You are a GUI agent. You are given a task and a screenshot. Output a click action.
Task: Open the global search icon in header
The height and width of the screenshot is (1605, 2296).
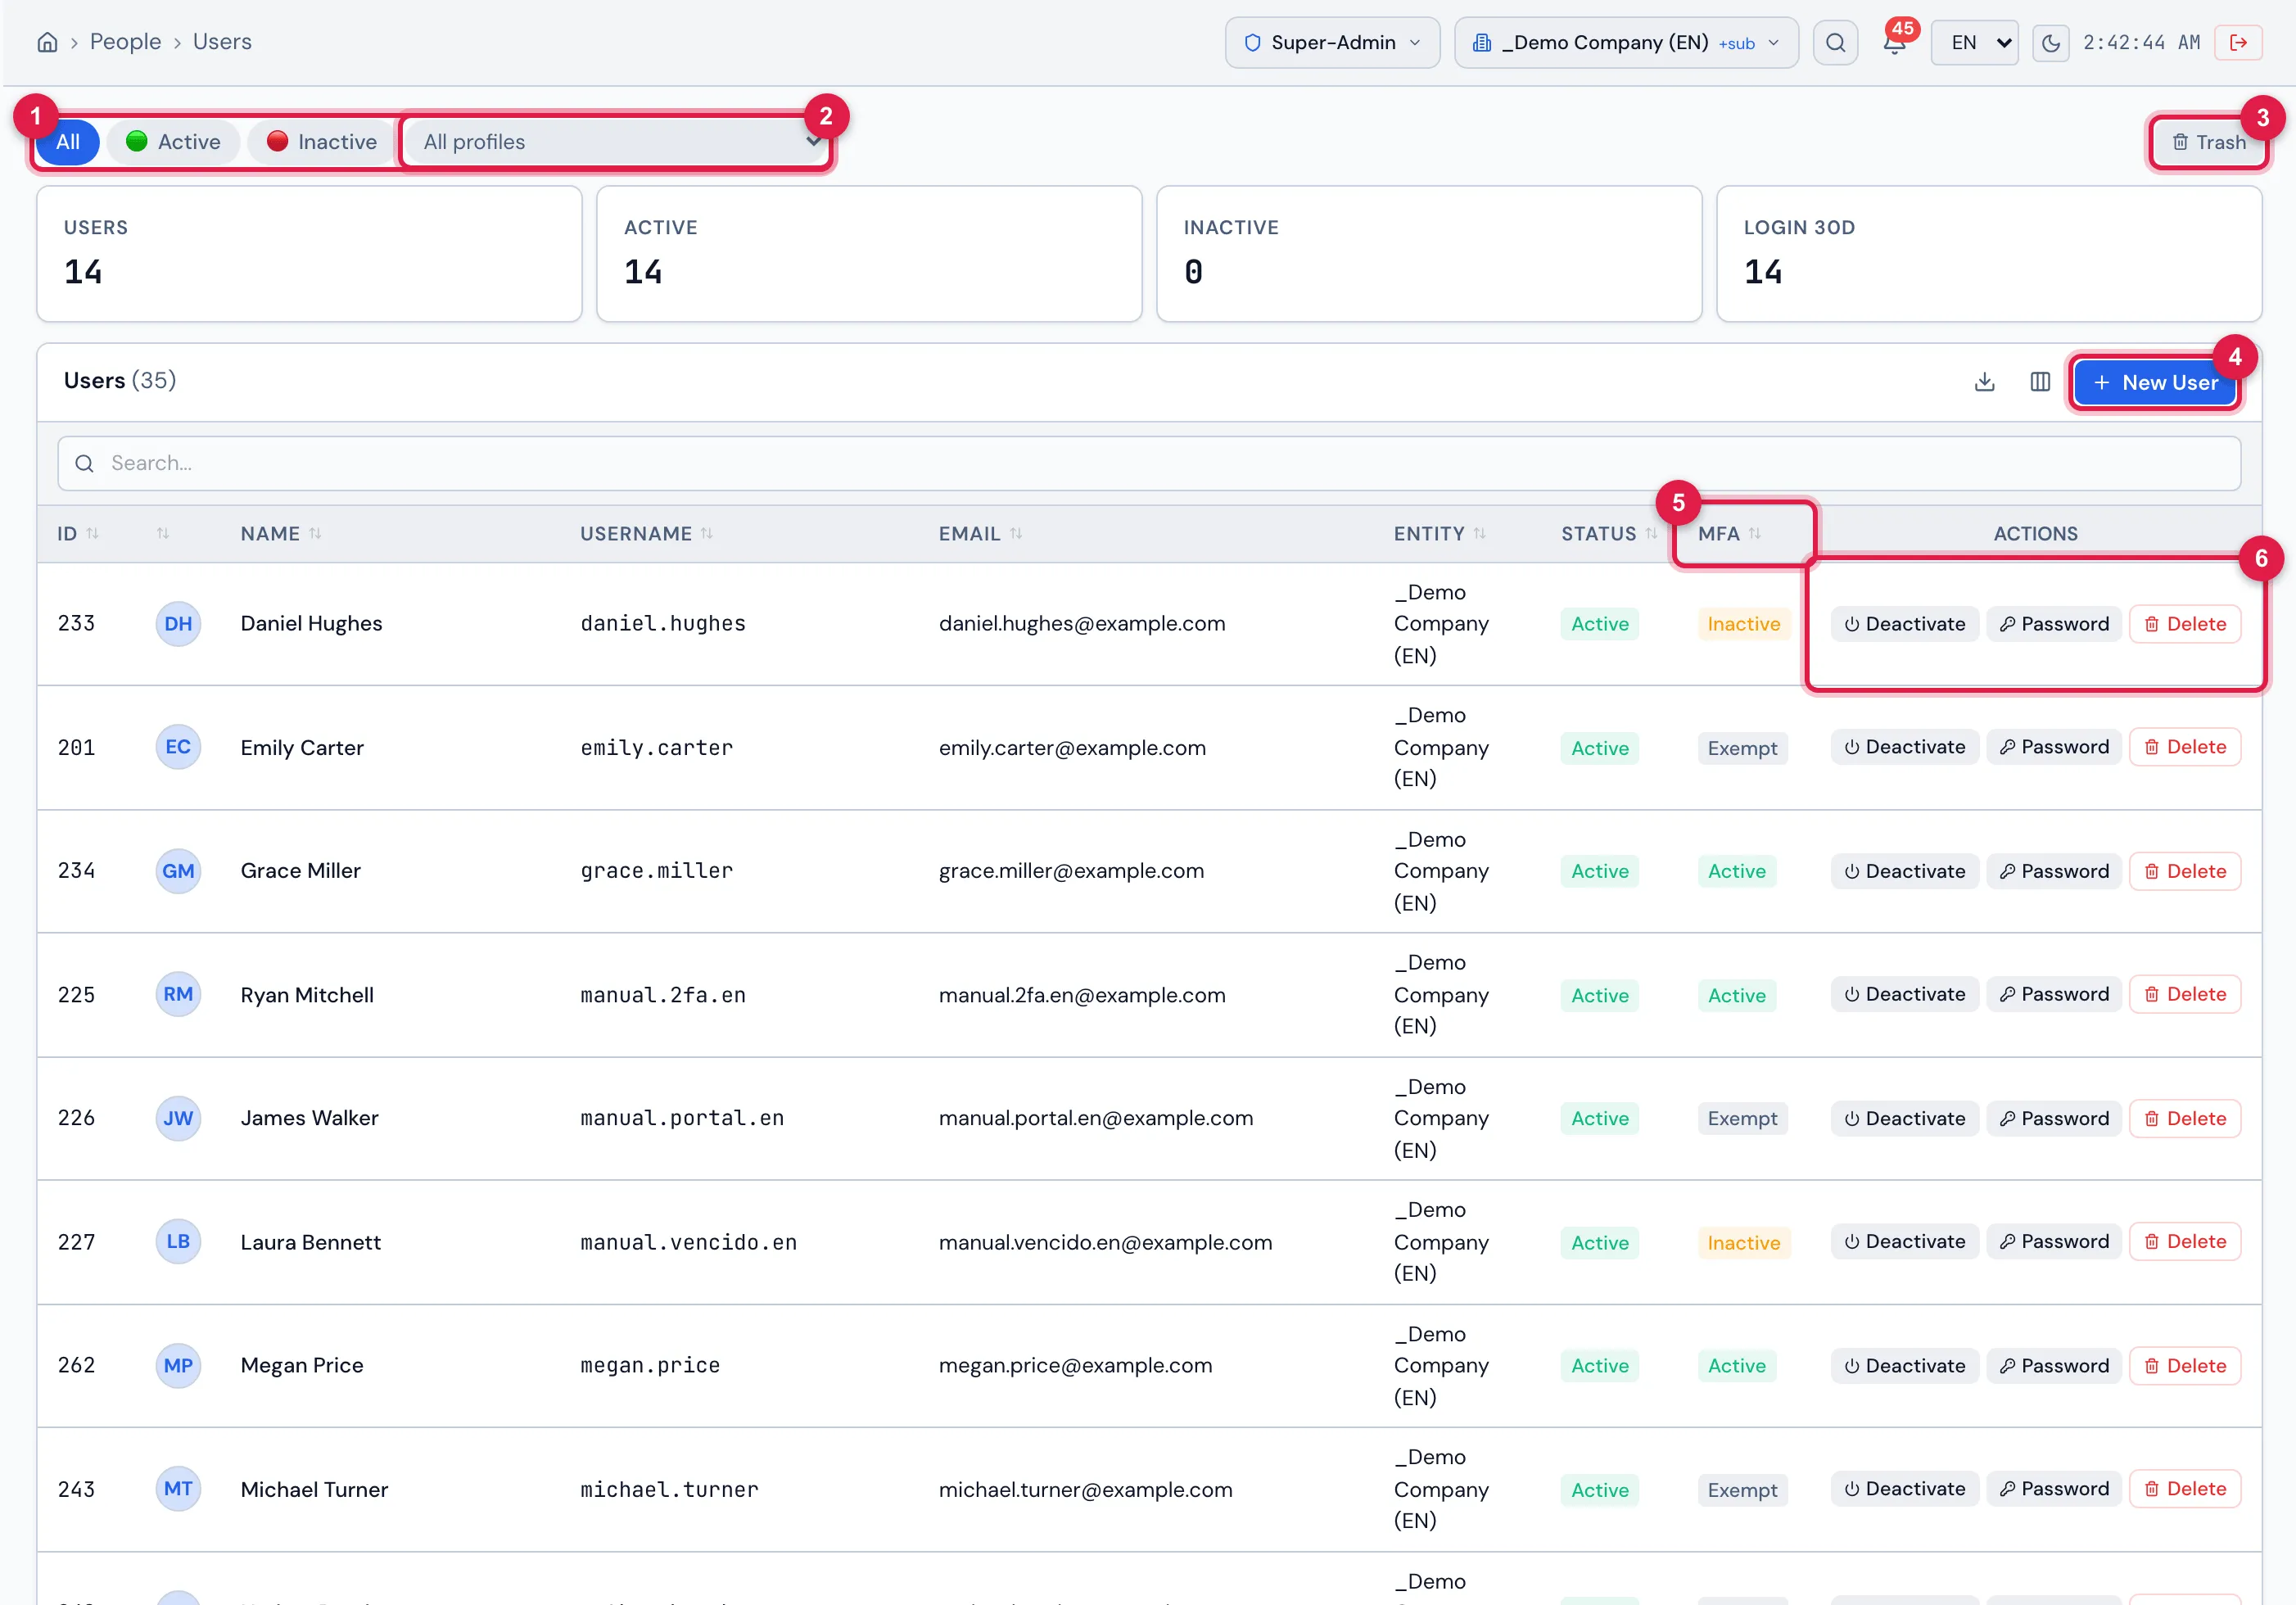[1835, 42]
